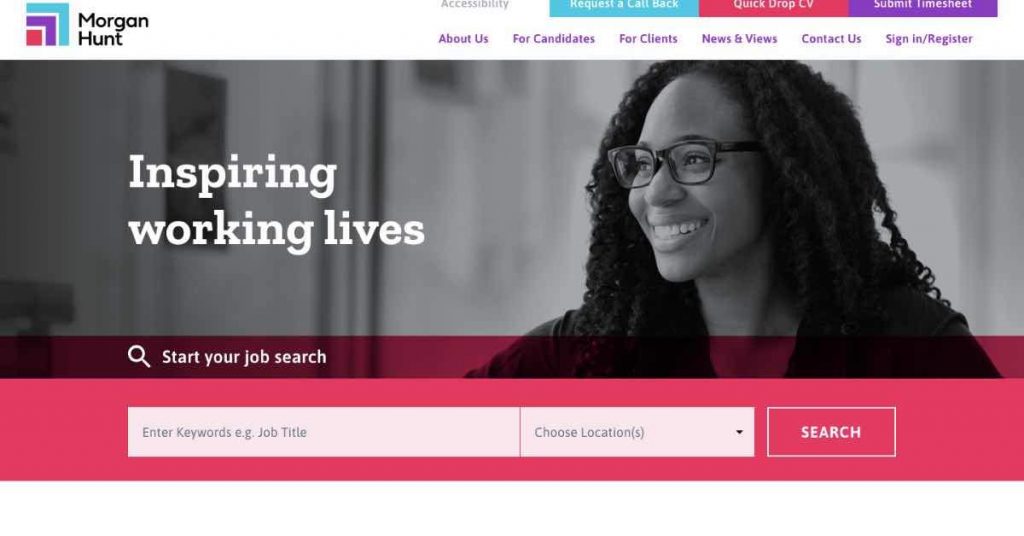Screen dimensions: 1024x536
Task: Go to News & Views
Action: 739,39
